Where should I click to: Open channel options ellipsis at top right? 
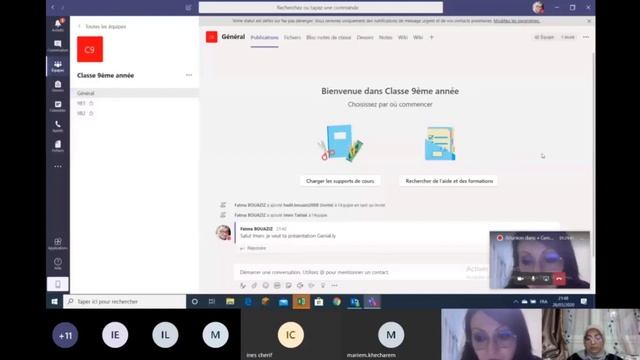[586, 37]
